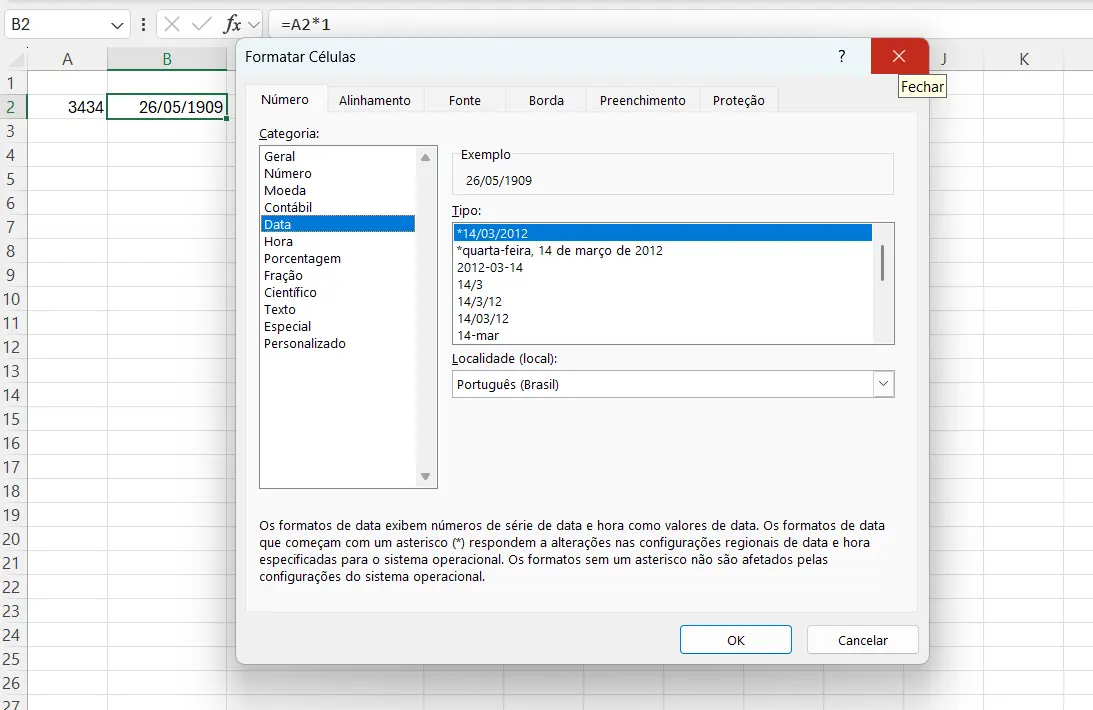Viewport: 1093px width, 710px height.
Task: Open the Borda tab
Action: (545, 100)
